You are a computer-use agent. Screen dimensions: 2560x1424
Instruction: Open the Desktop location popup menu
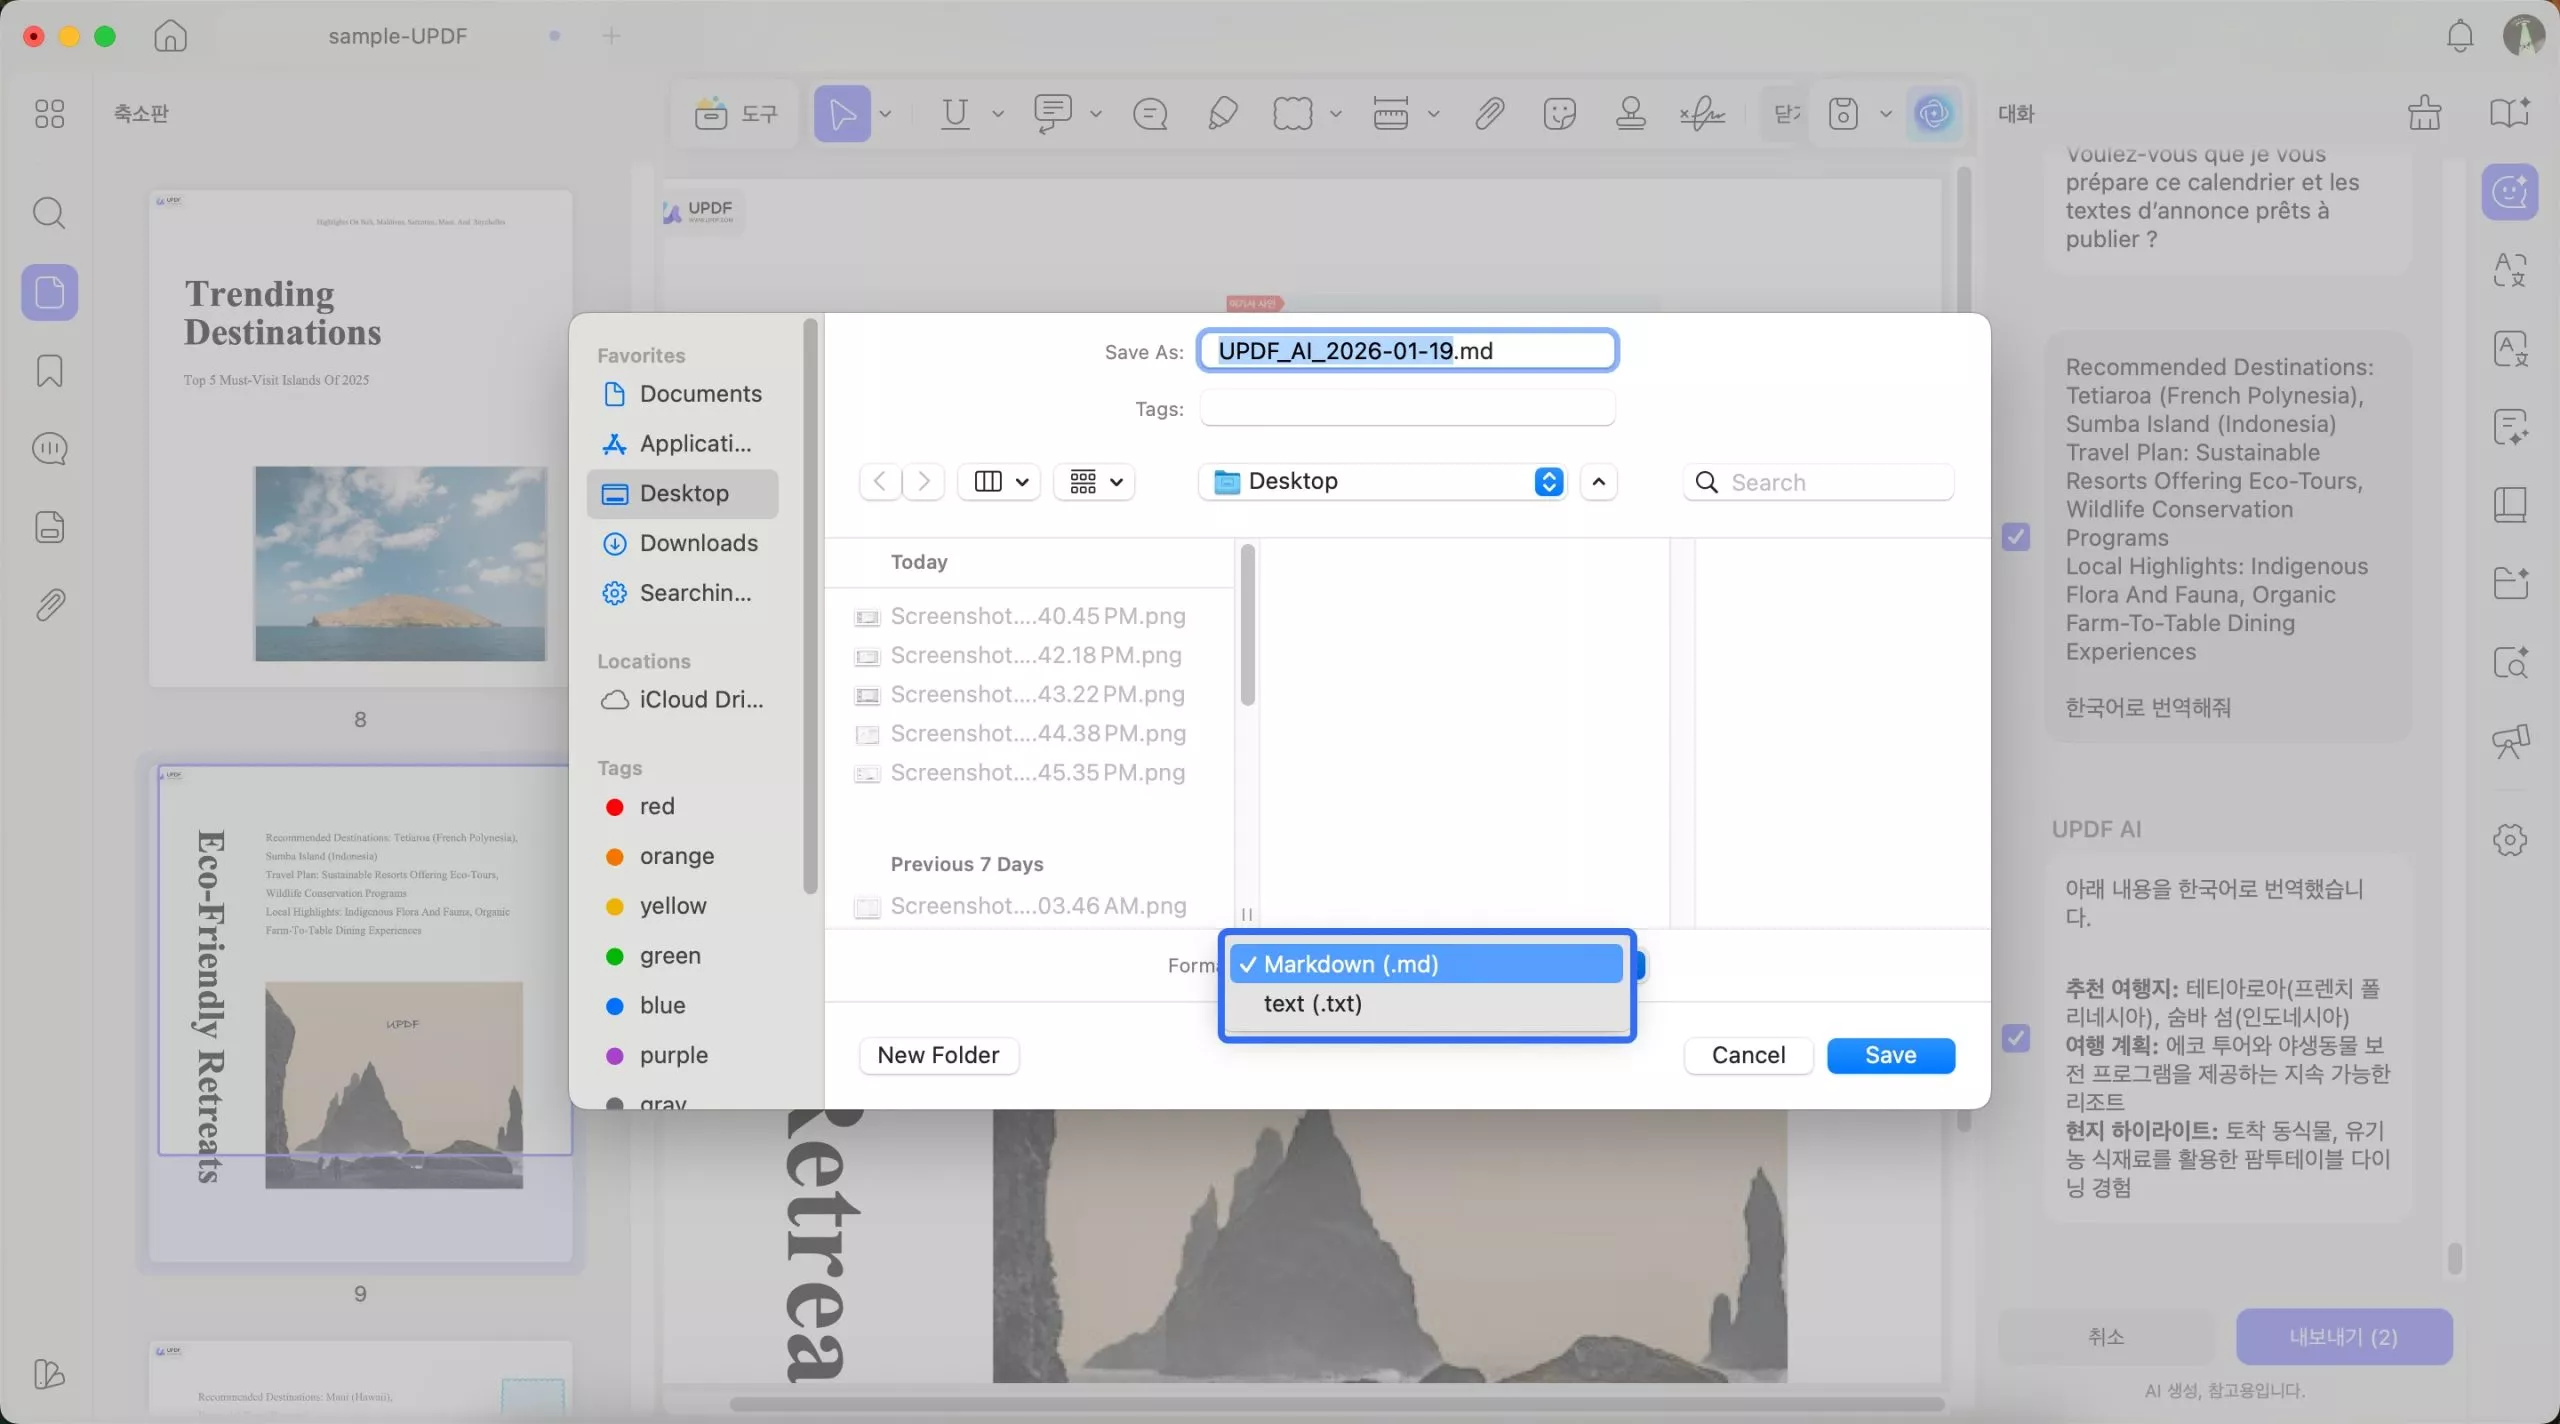point(1384,482)
